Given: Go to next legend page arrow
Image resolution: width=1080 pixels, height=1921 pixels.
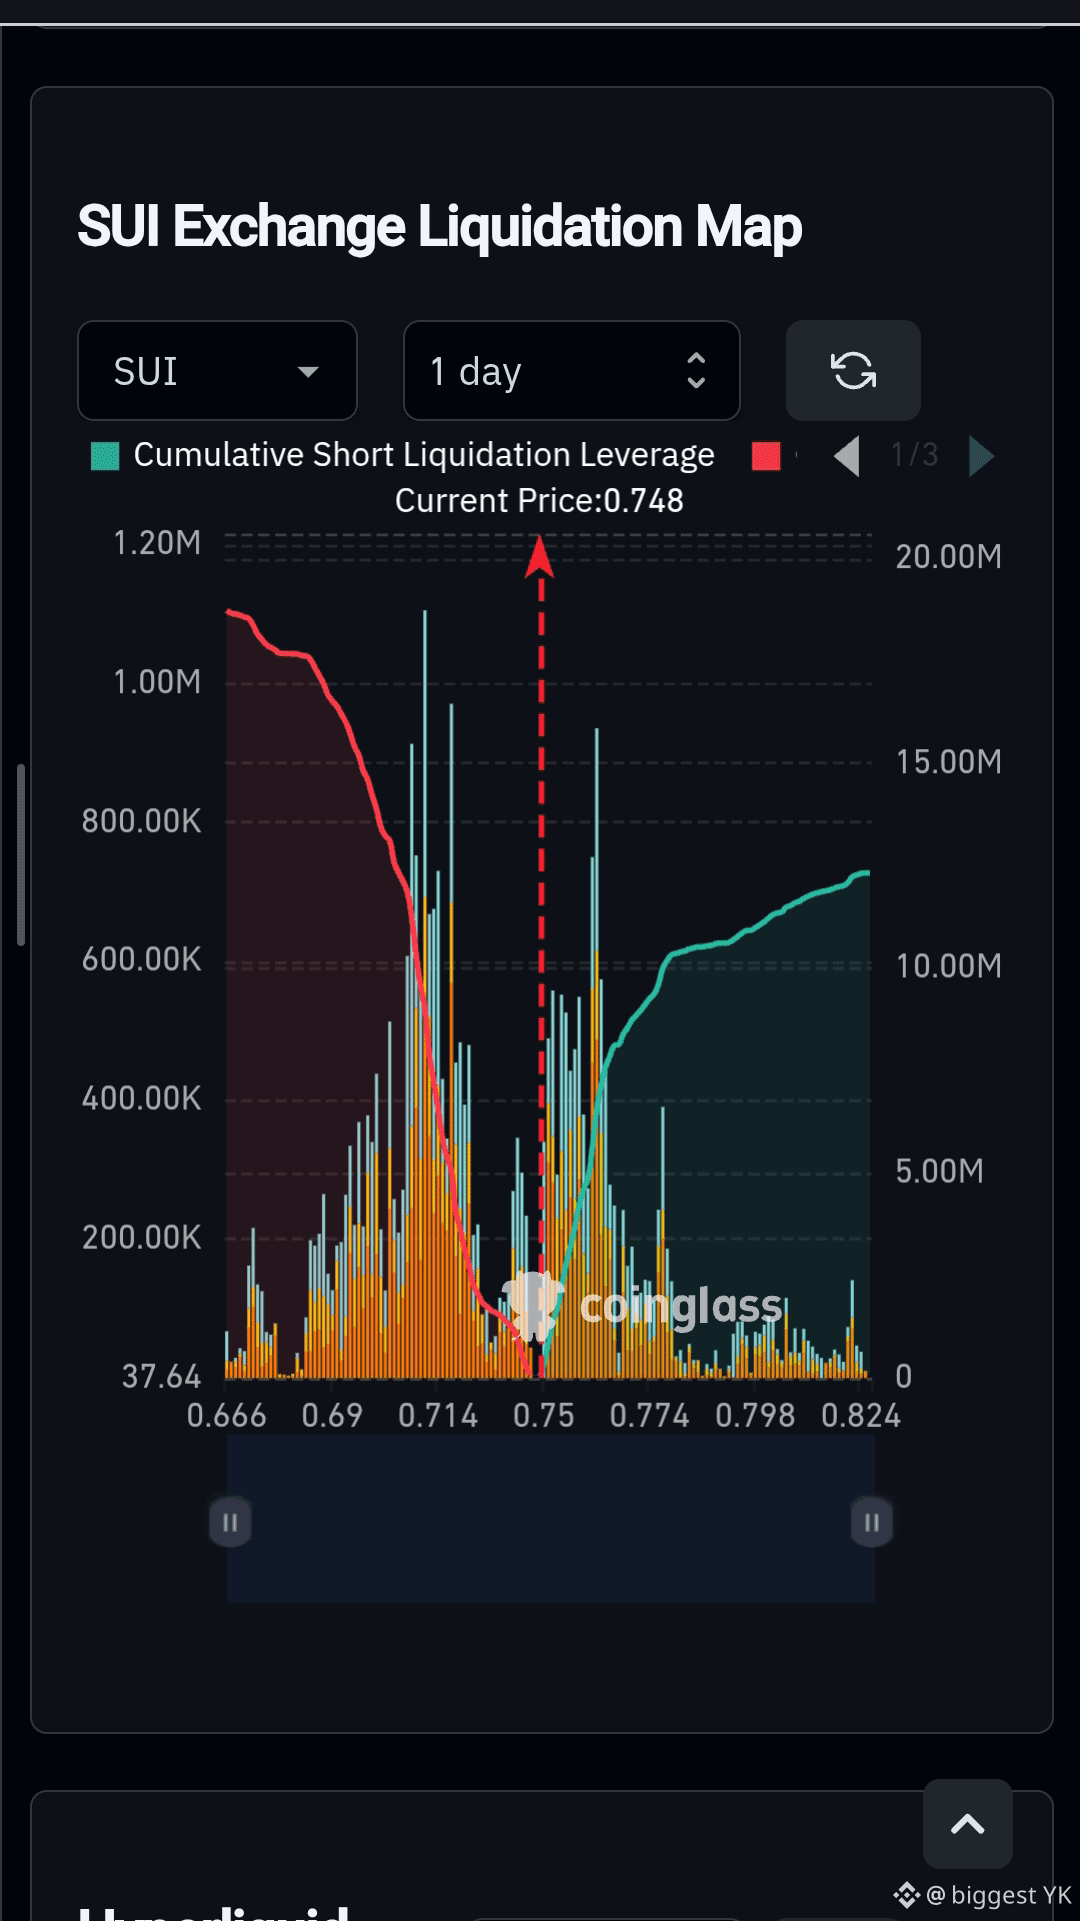Looking at the screenshot, I should pyautogui.click(x=981, y=456).
